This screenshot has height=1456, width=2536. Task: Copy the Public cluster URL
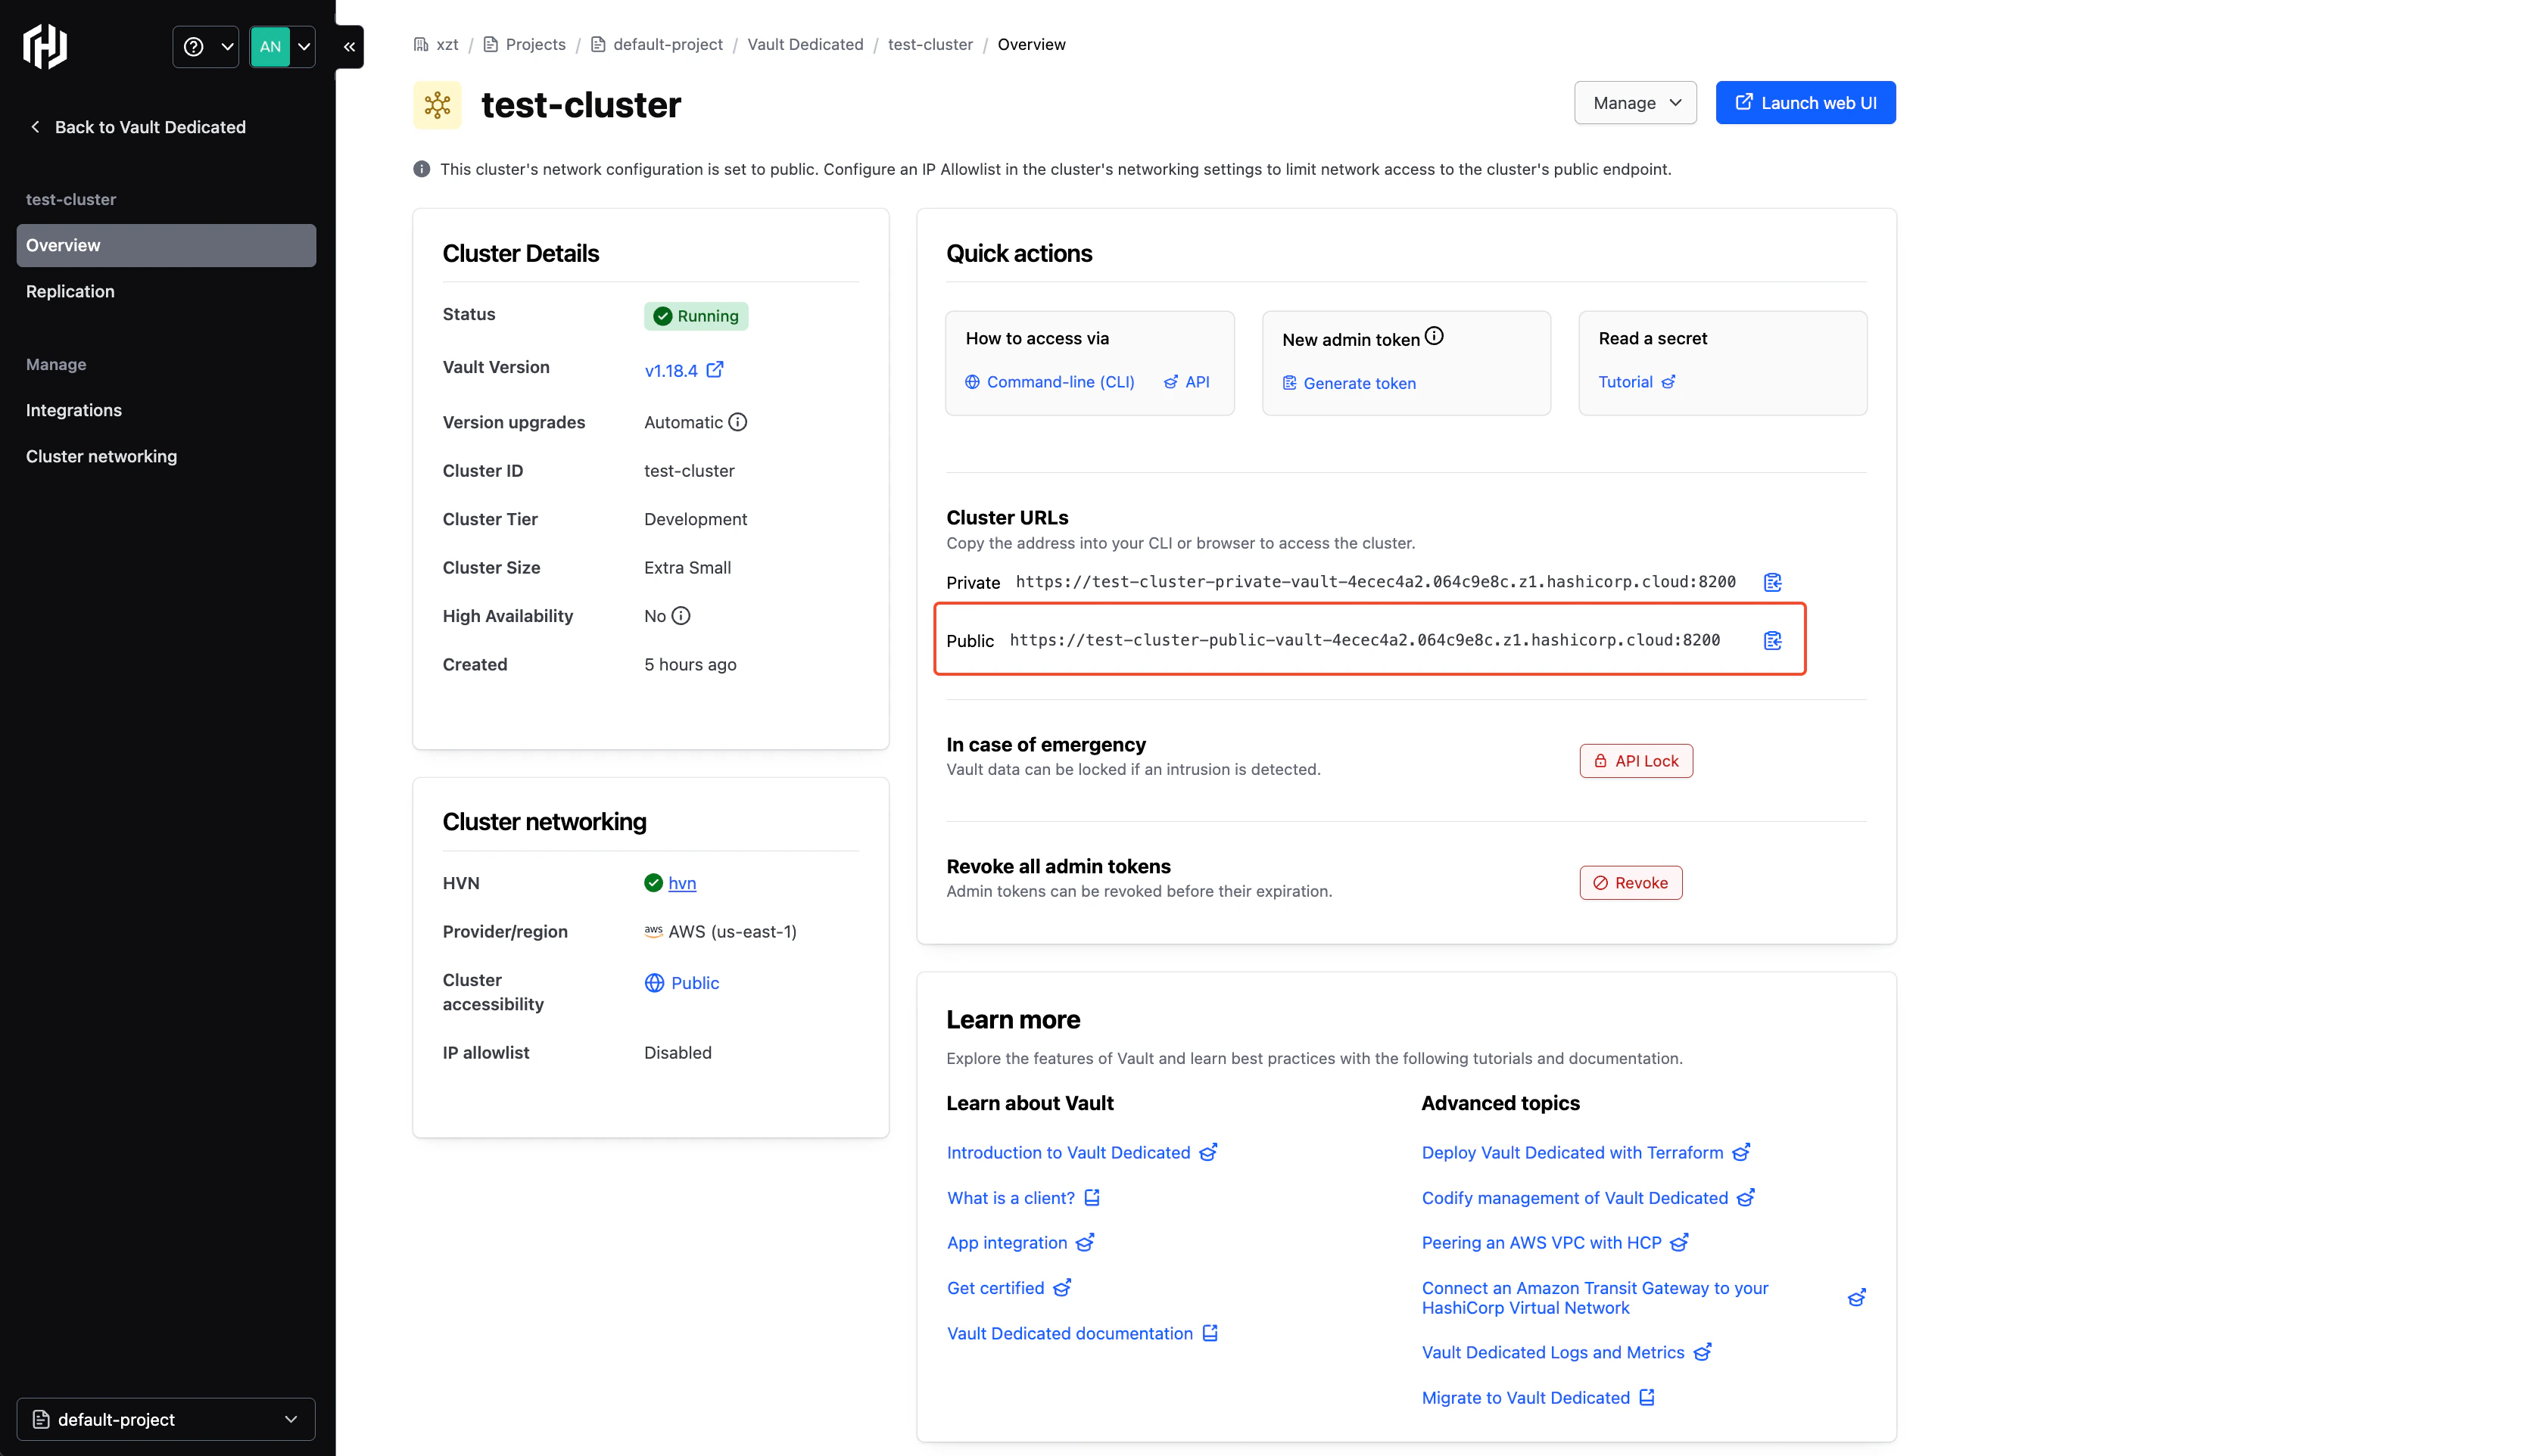(x=1772, y=640)
